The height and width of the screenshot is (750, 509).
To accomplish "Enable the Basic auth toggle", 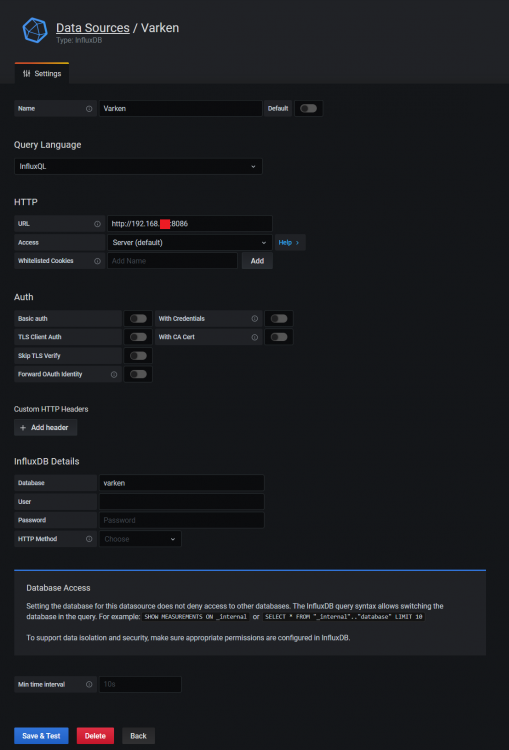I will click(x=138, y=319).
